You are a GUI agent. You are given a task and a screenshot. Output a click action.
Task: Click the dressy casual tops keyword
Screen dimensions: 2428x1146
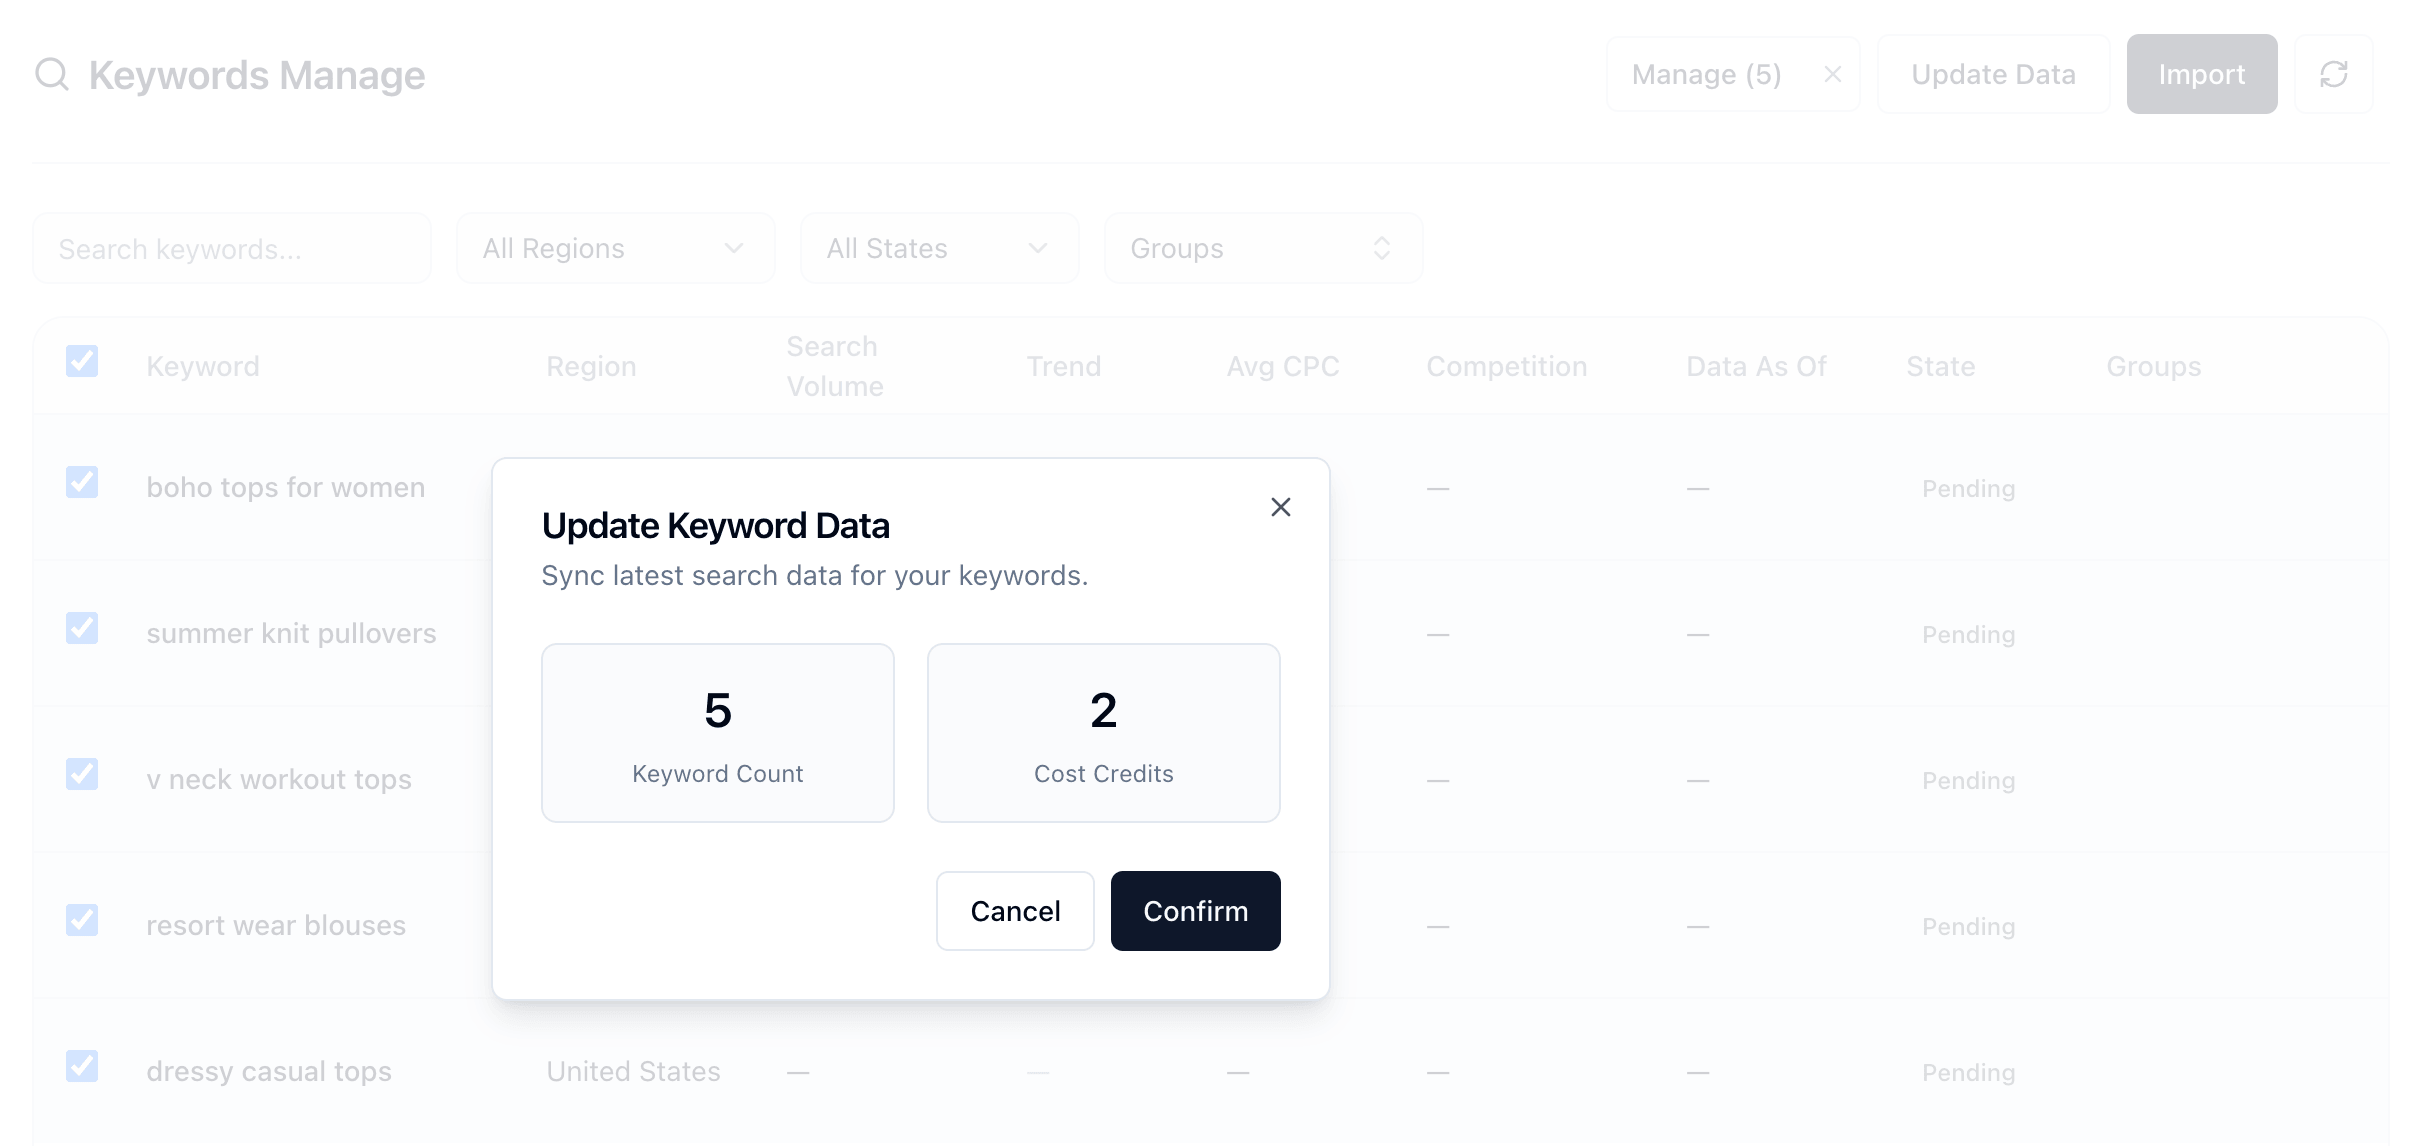pyautogui.click(x=269, y=1071)
